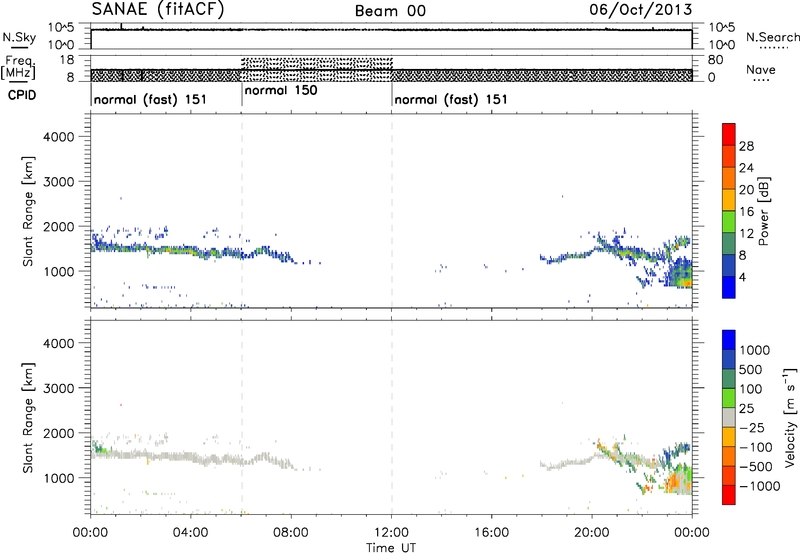Image resolution: width=800 pixels, height=554 pixels.
Task: Click the 80 tick on the Nave axis
Action: pyautogui.click(x=715, y=60)
